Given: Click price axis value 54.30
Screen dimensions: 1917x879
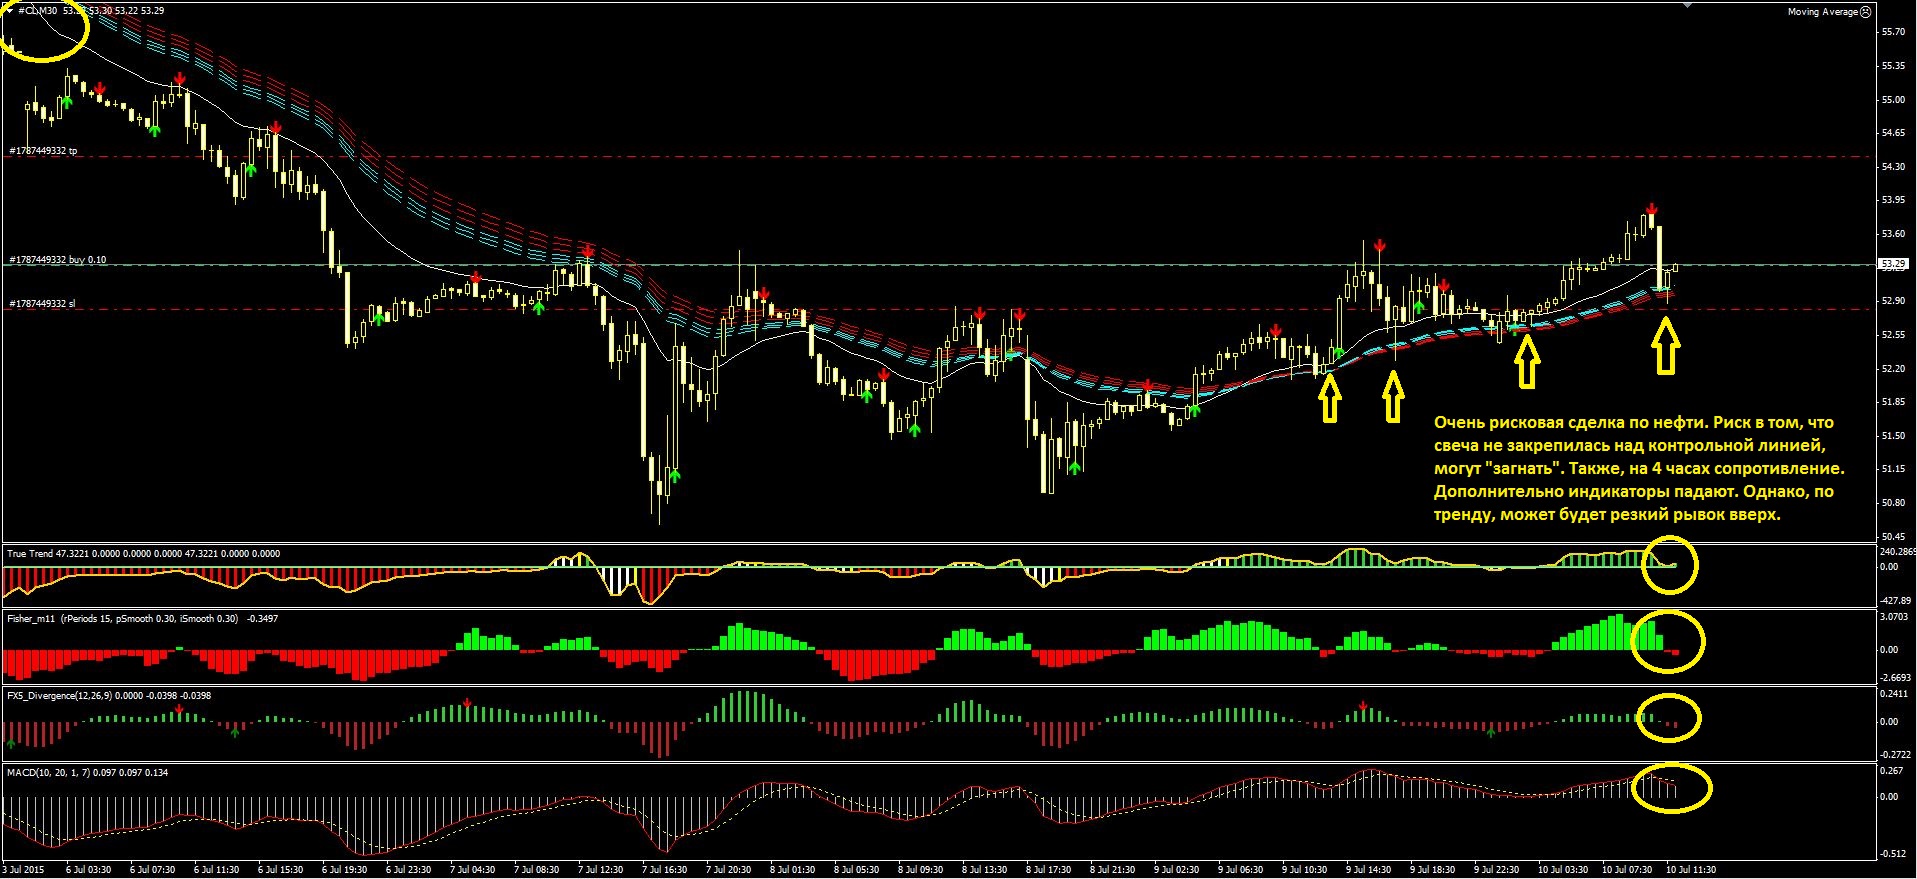Looking at the screenshot, I should 1893,167.
